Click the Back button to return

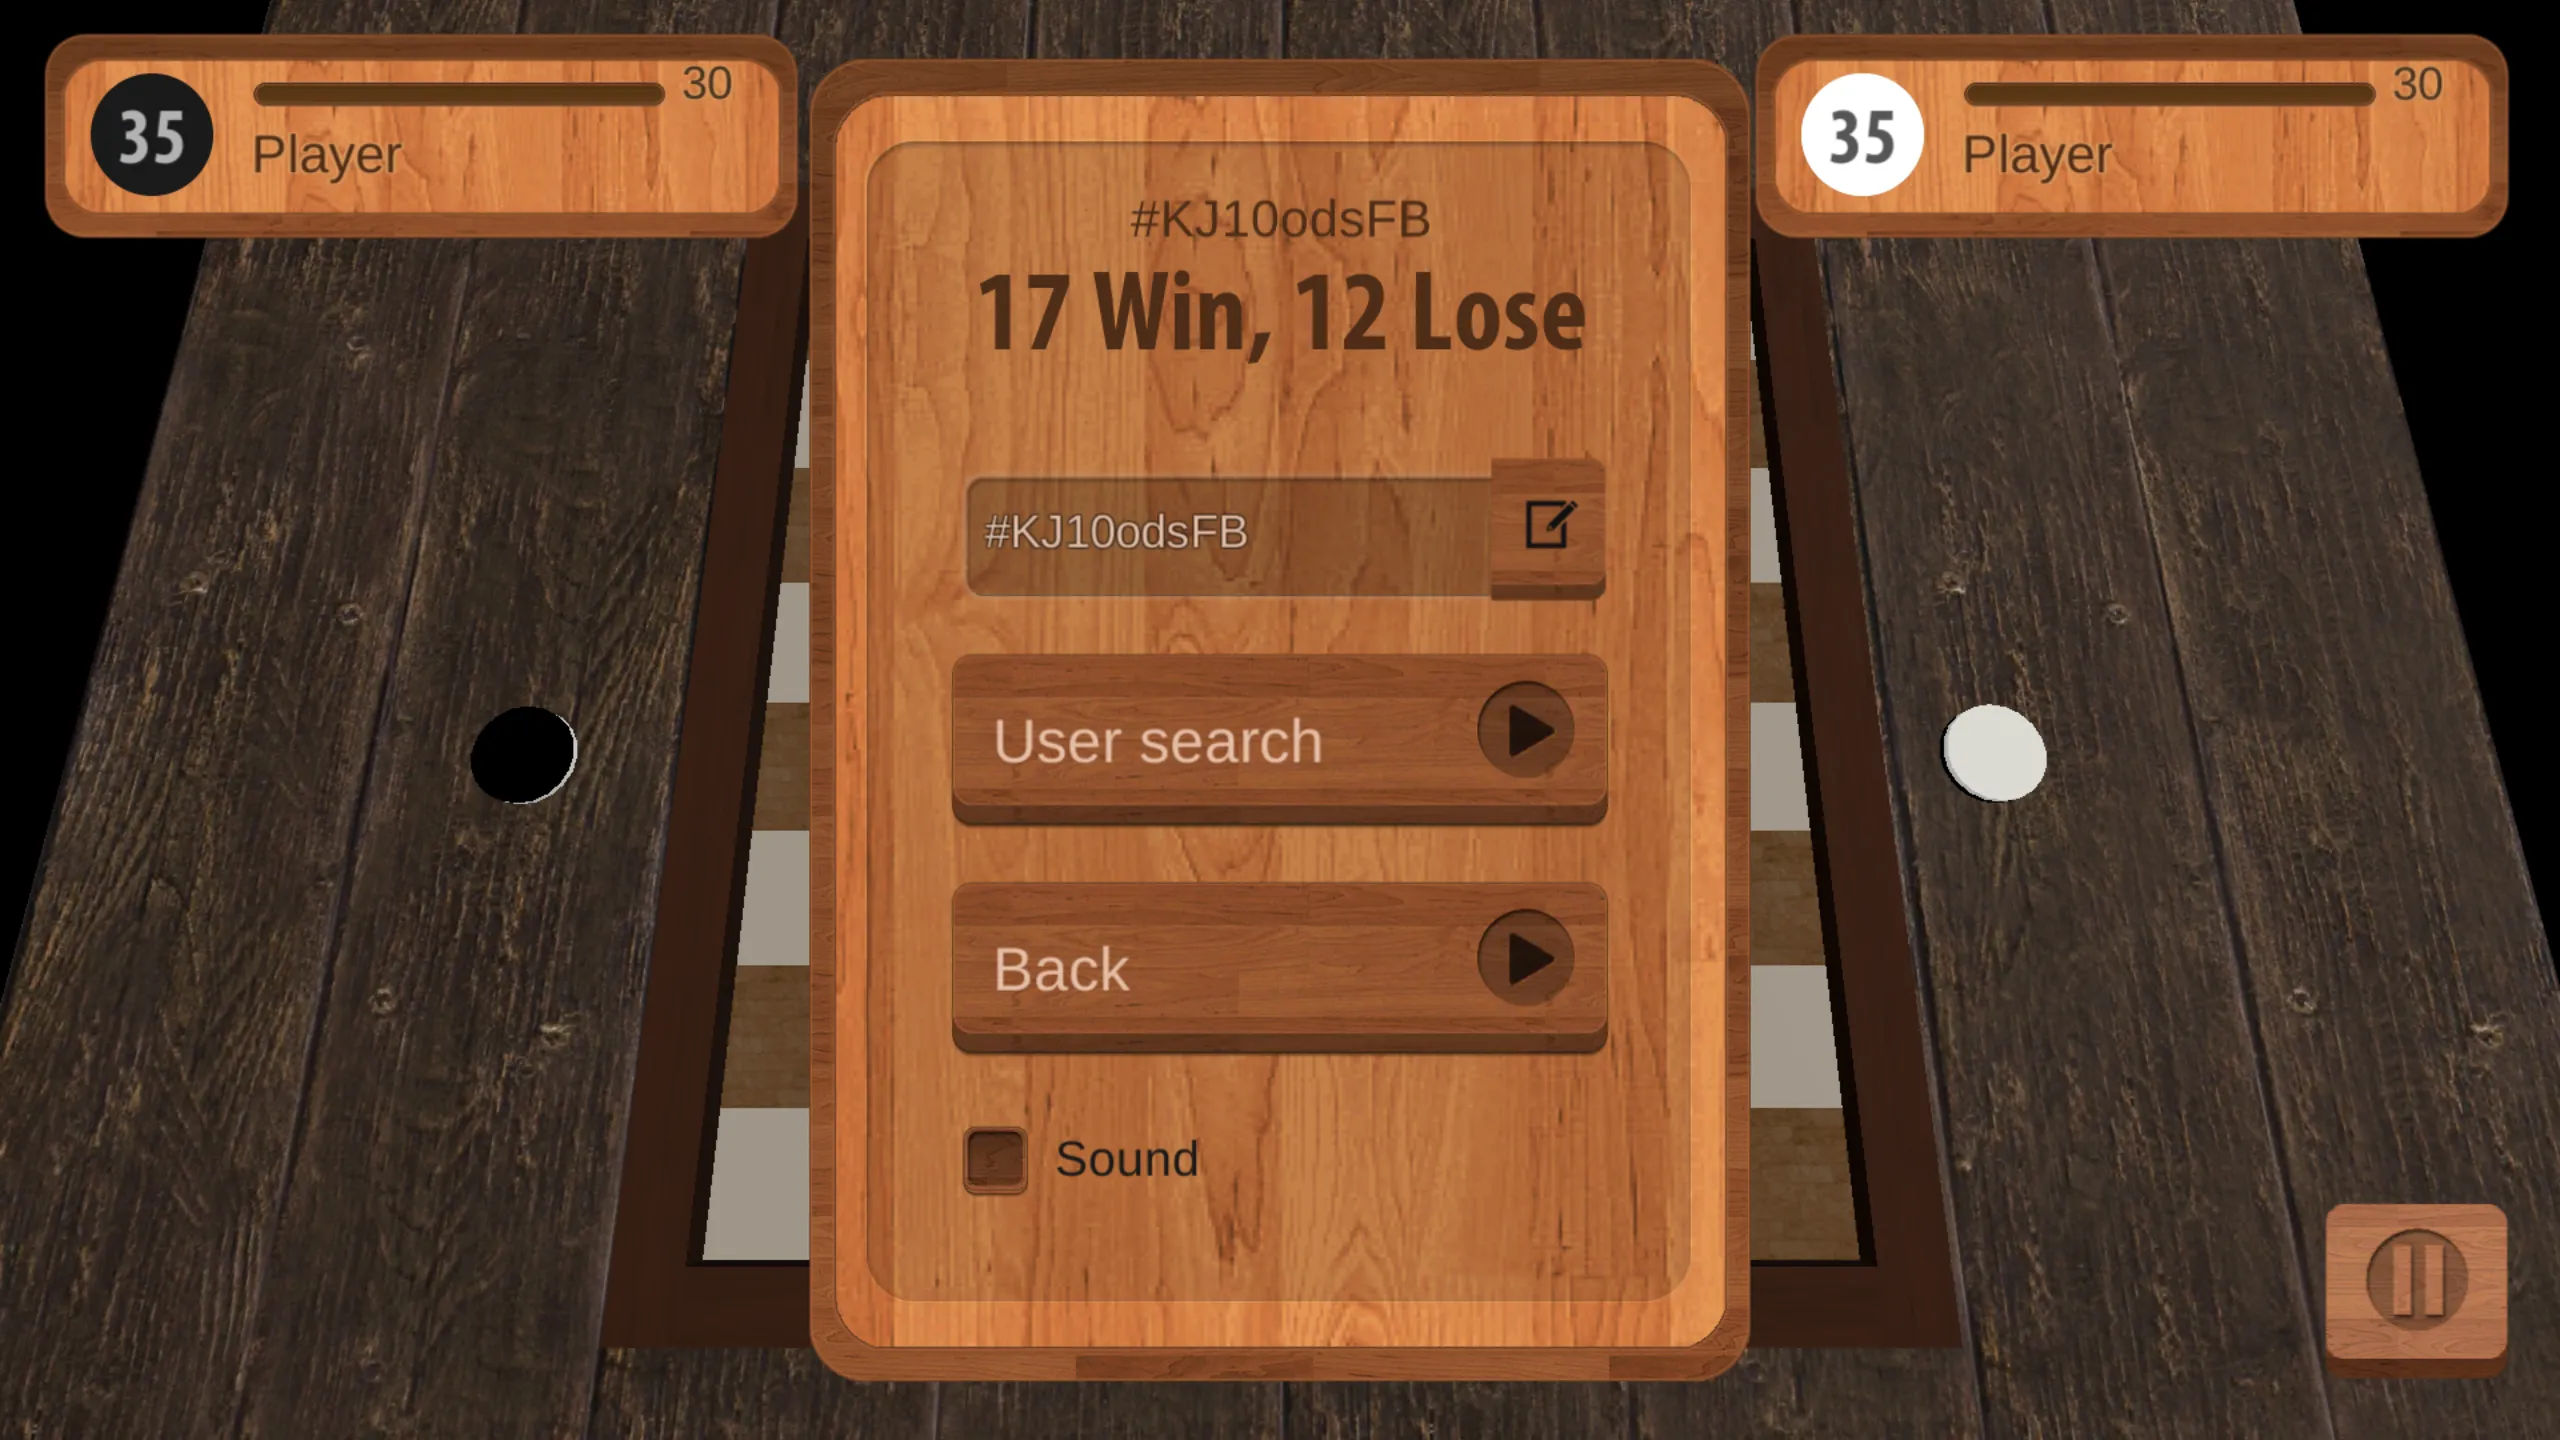[1282, 969]
